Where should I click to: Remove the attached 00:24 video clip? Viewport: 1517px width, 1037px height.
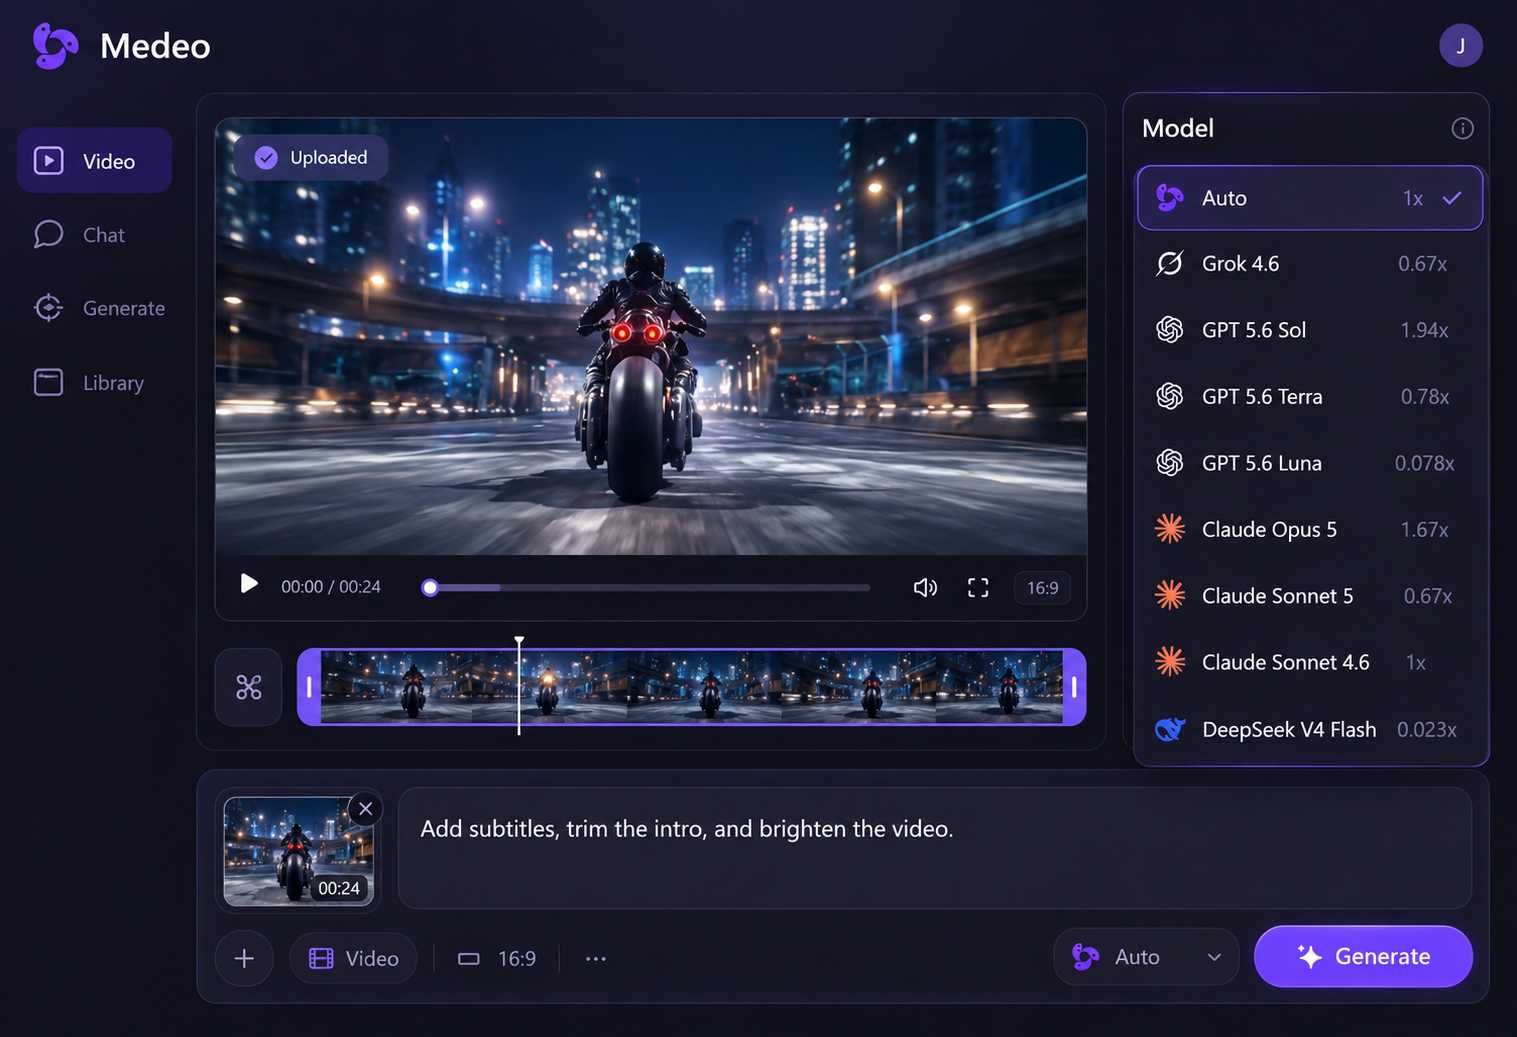(365, 809)
